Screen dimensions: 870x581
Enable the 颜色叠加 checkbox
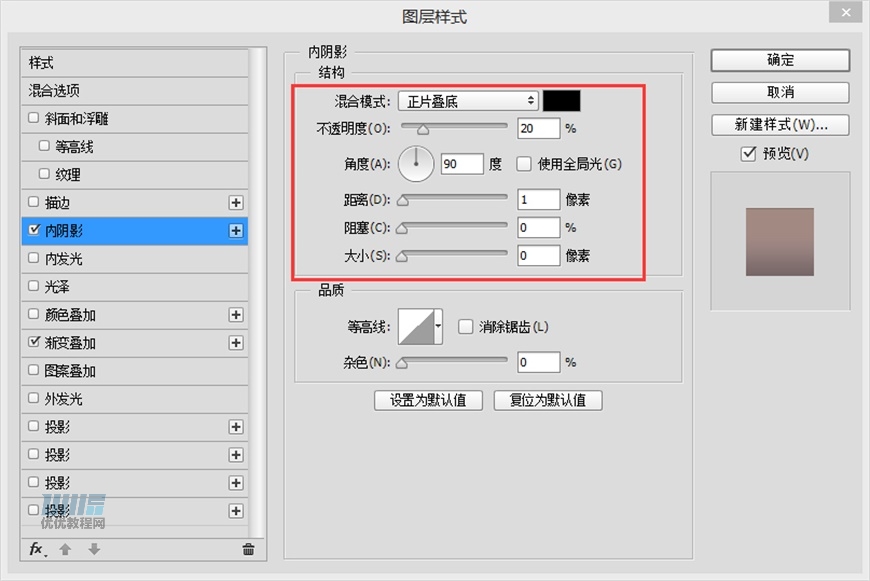[33, 314]
